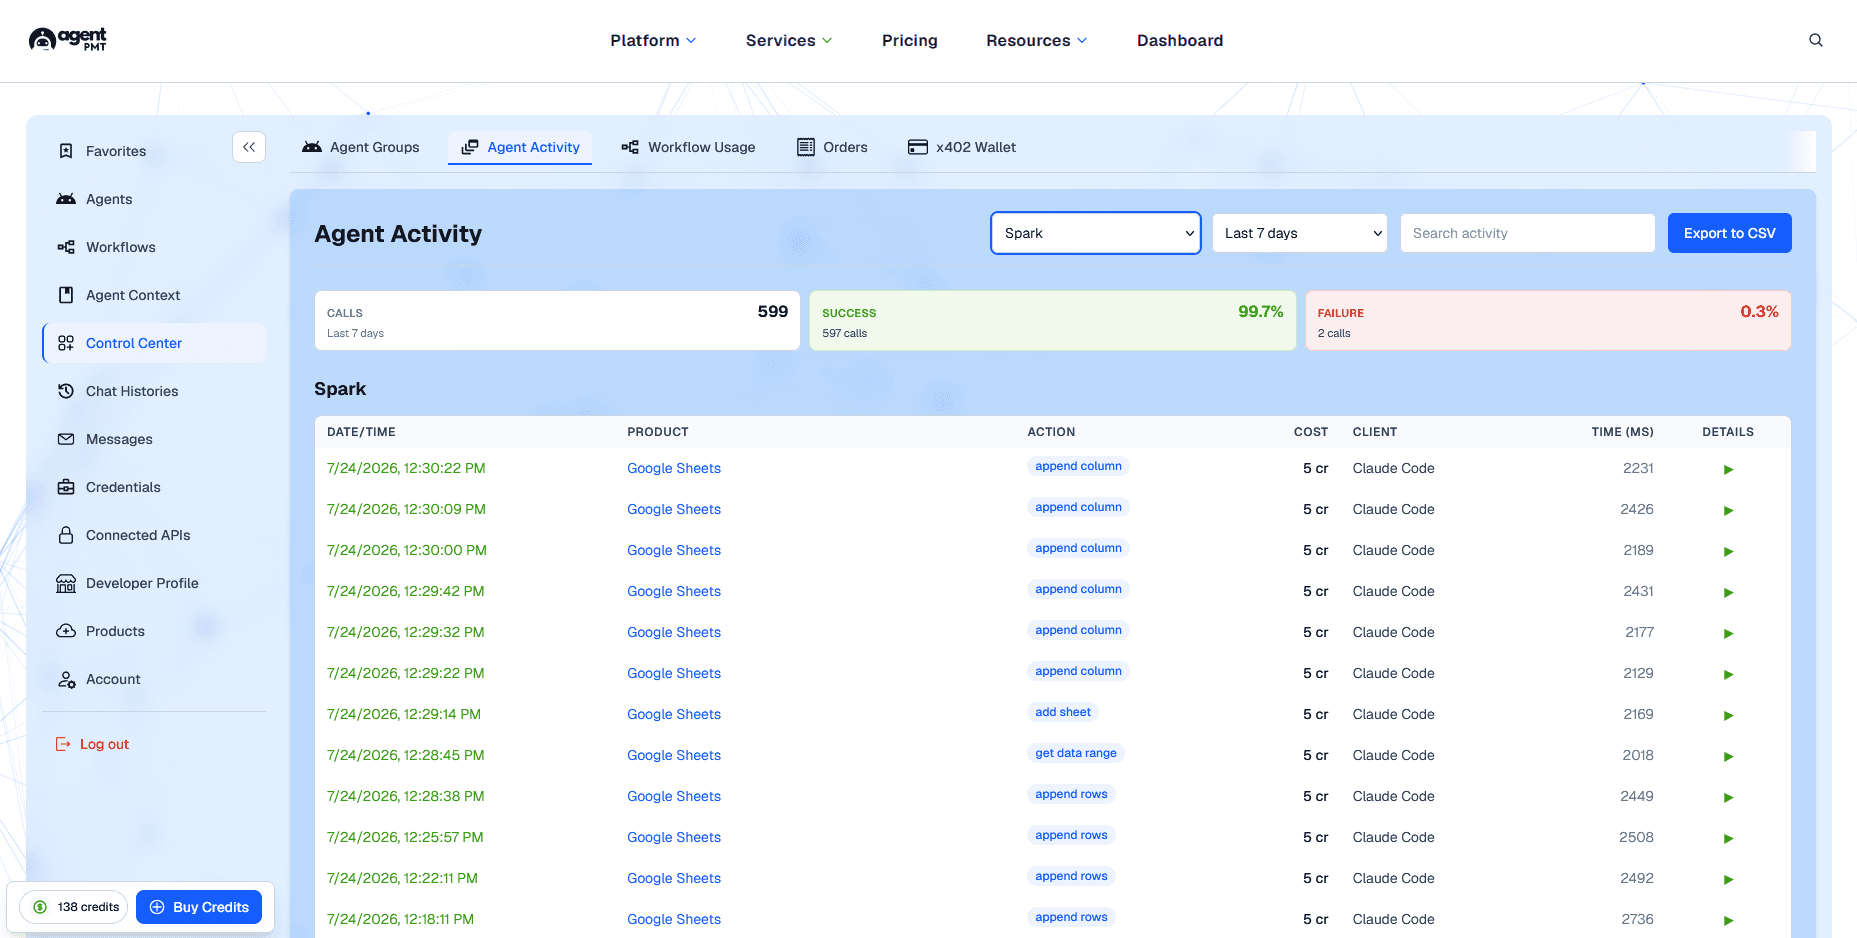The width and height of the screenshot is (1857, 938).
Task: Click the CALLS 599 stat card
Action: coord(557,321)
